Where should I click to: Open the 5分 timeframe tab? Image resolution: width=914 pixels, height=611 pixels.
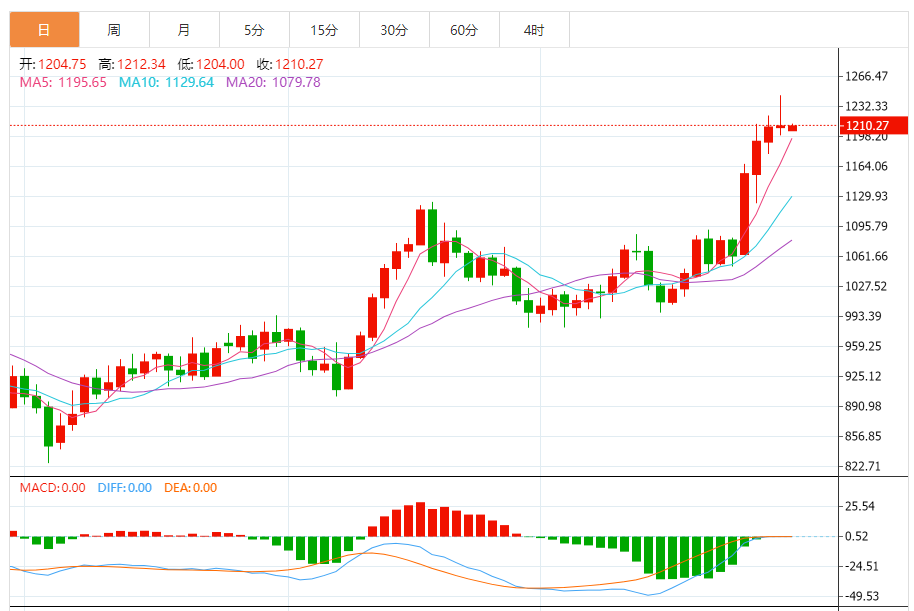click(254, 30)
